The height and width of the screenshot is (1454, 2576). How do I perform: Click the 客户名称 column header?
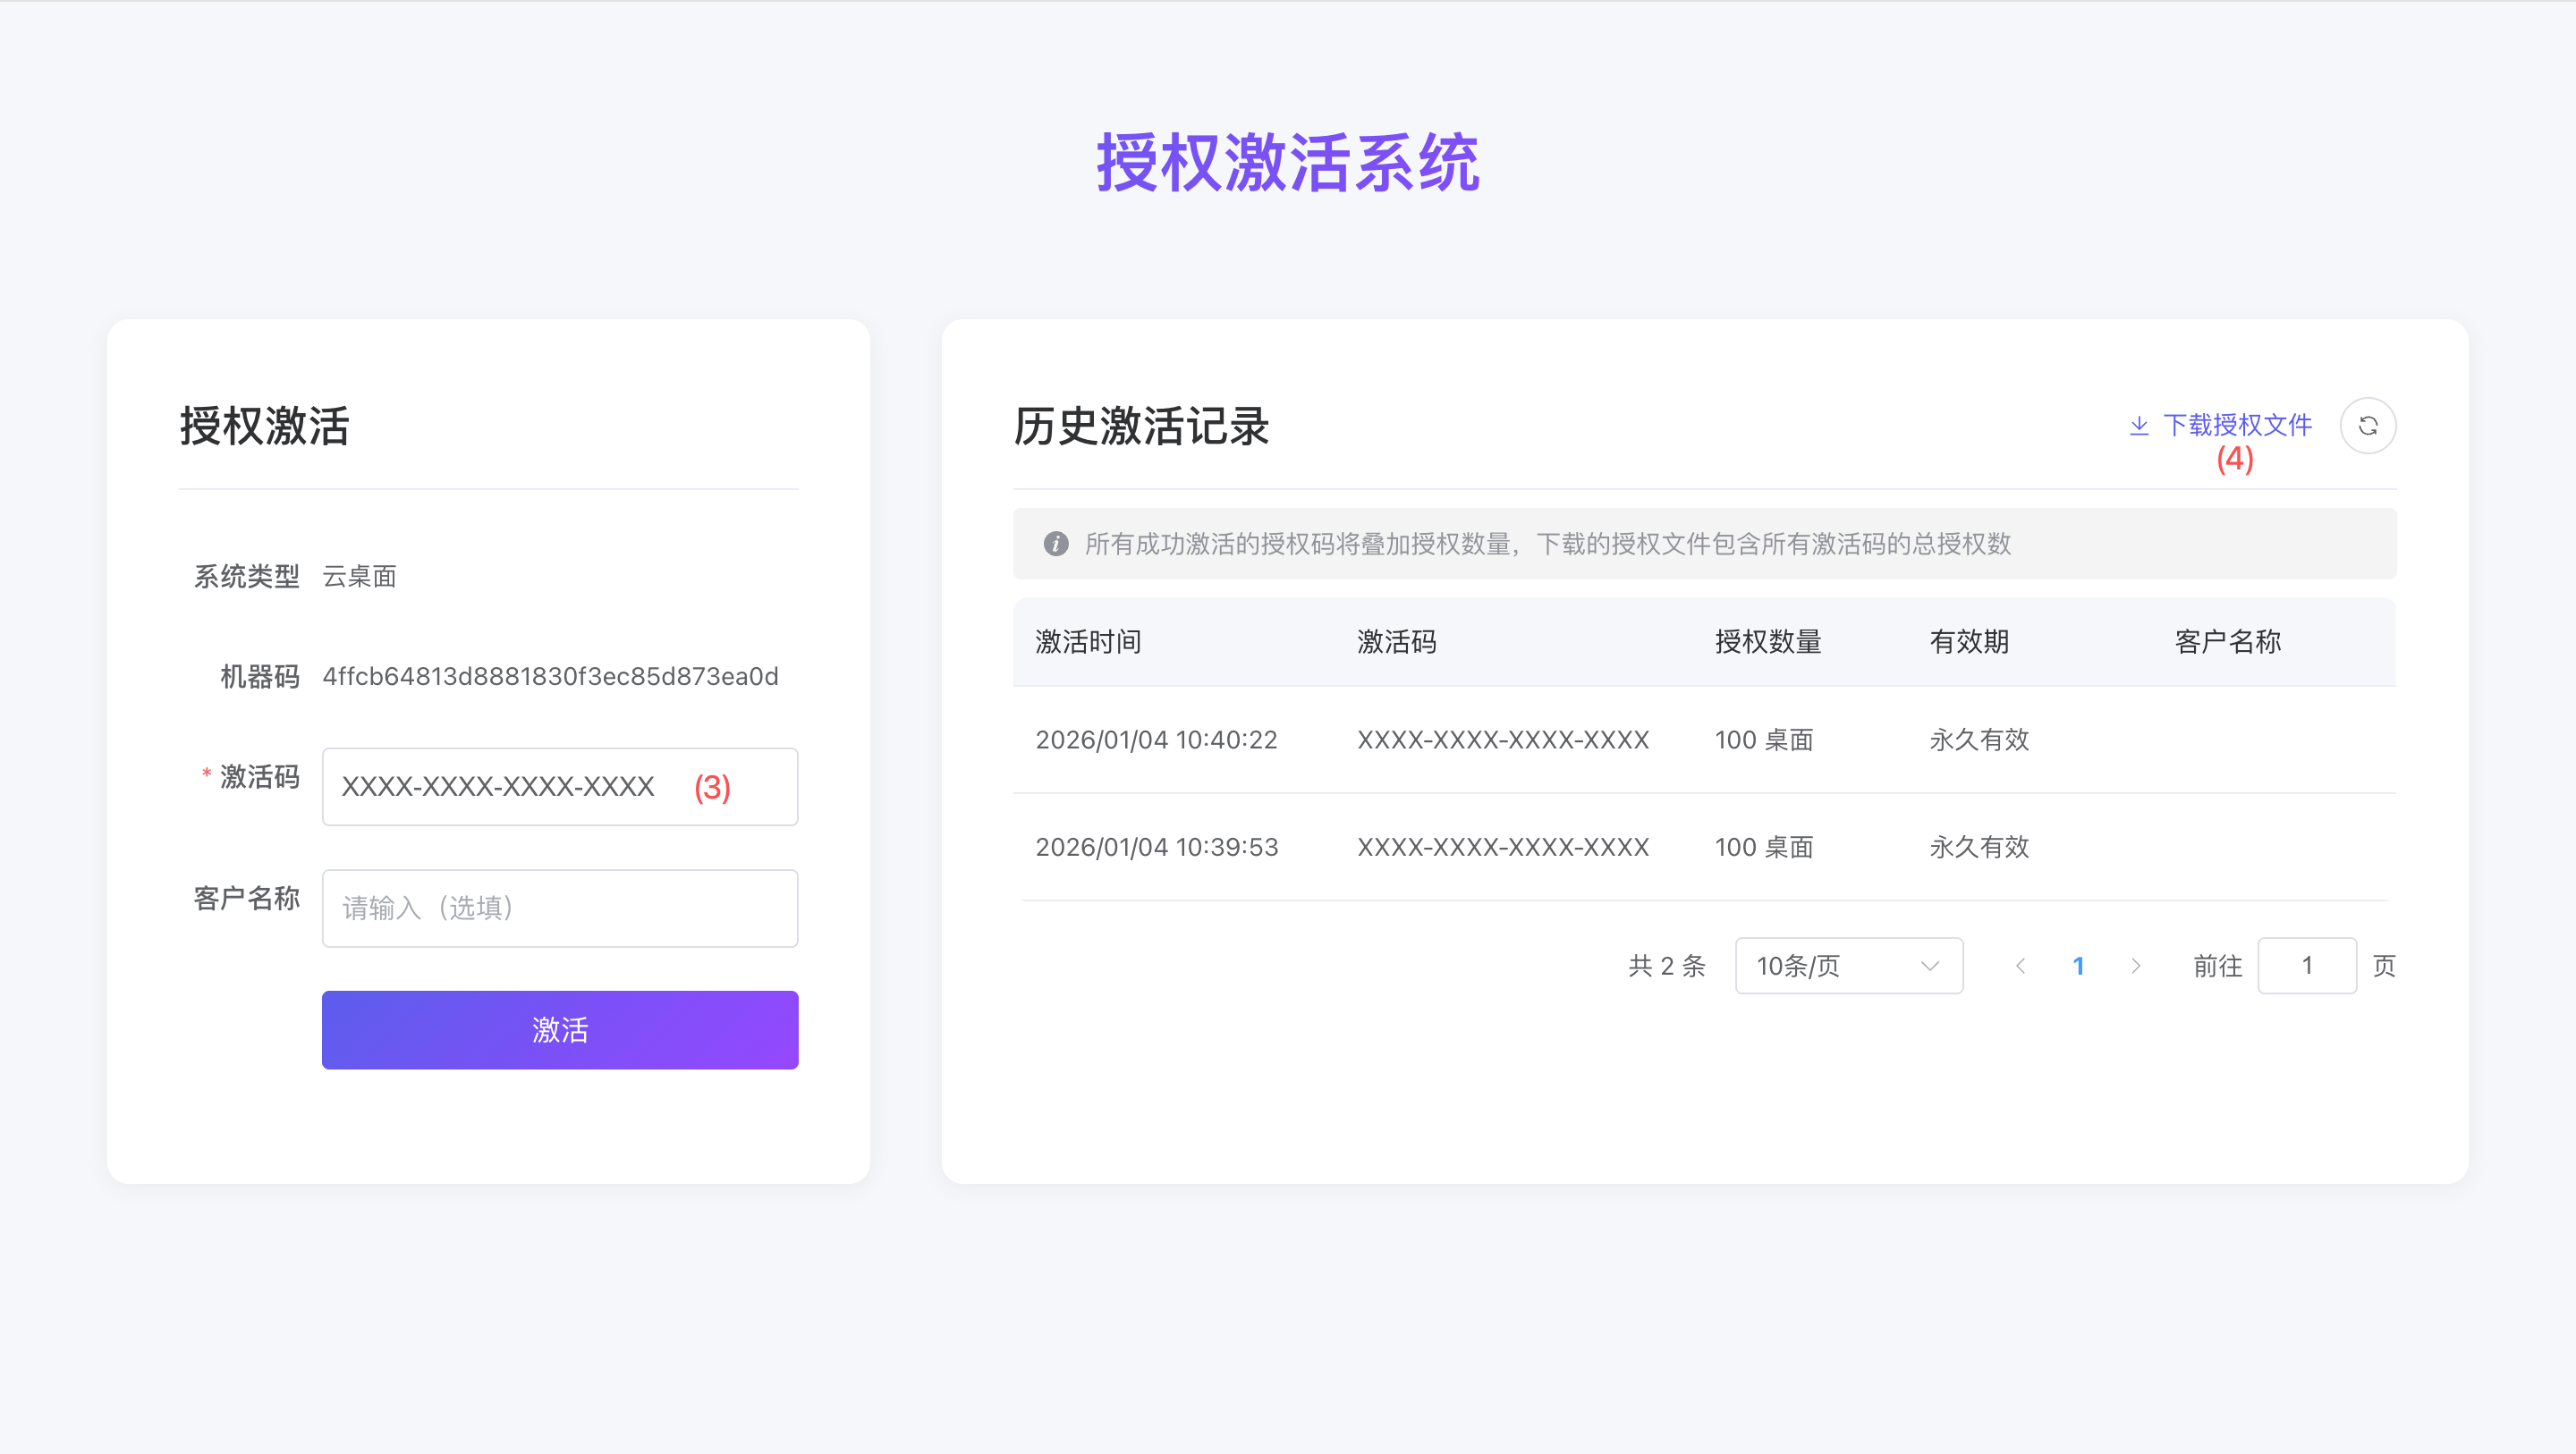coord(2227,642)
